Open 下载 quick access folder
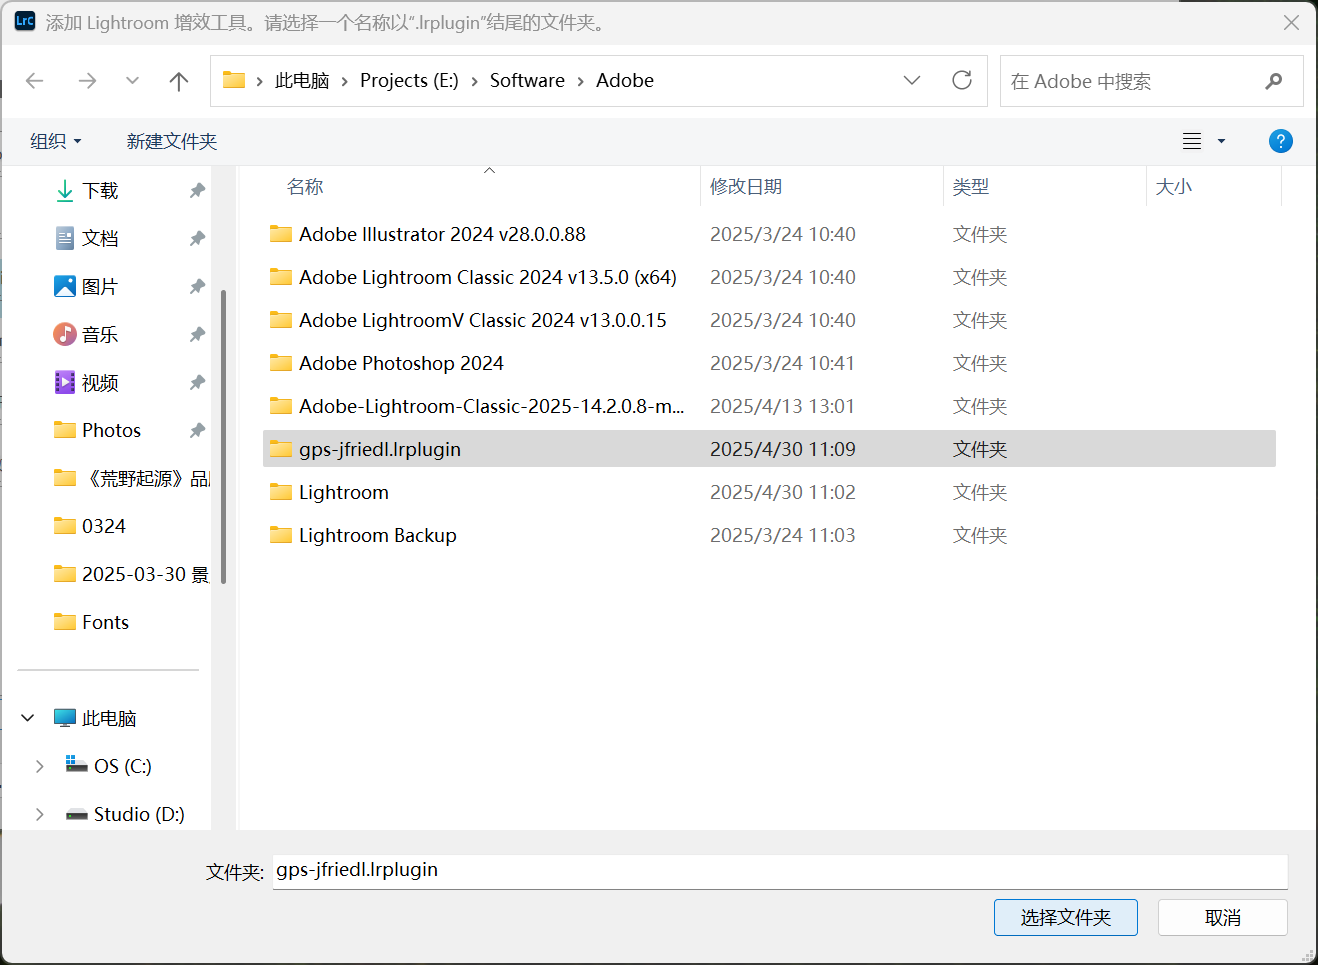 [x=100, y=190]
